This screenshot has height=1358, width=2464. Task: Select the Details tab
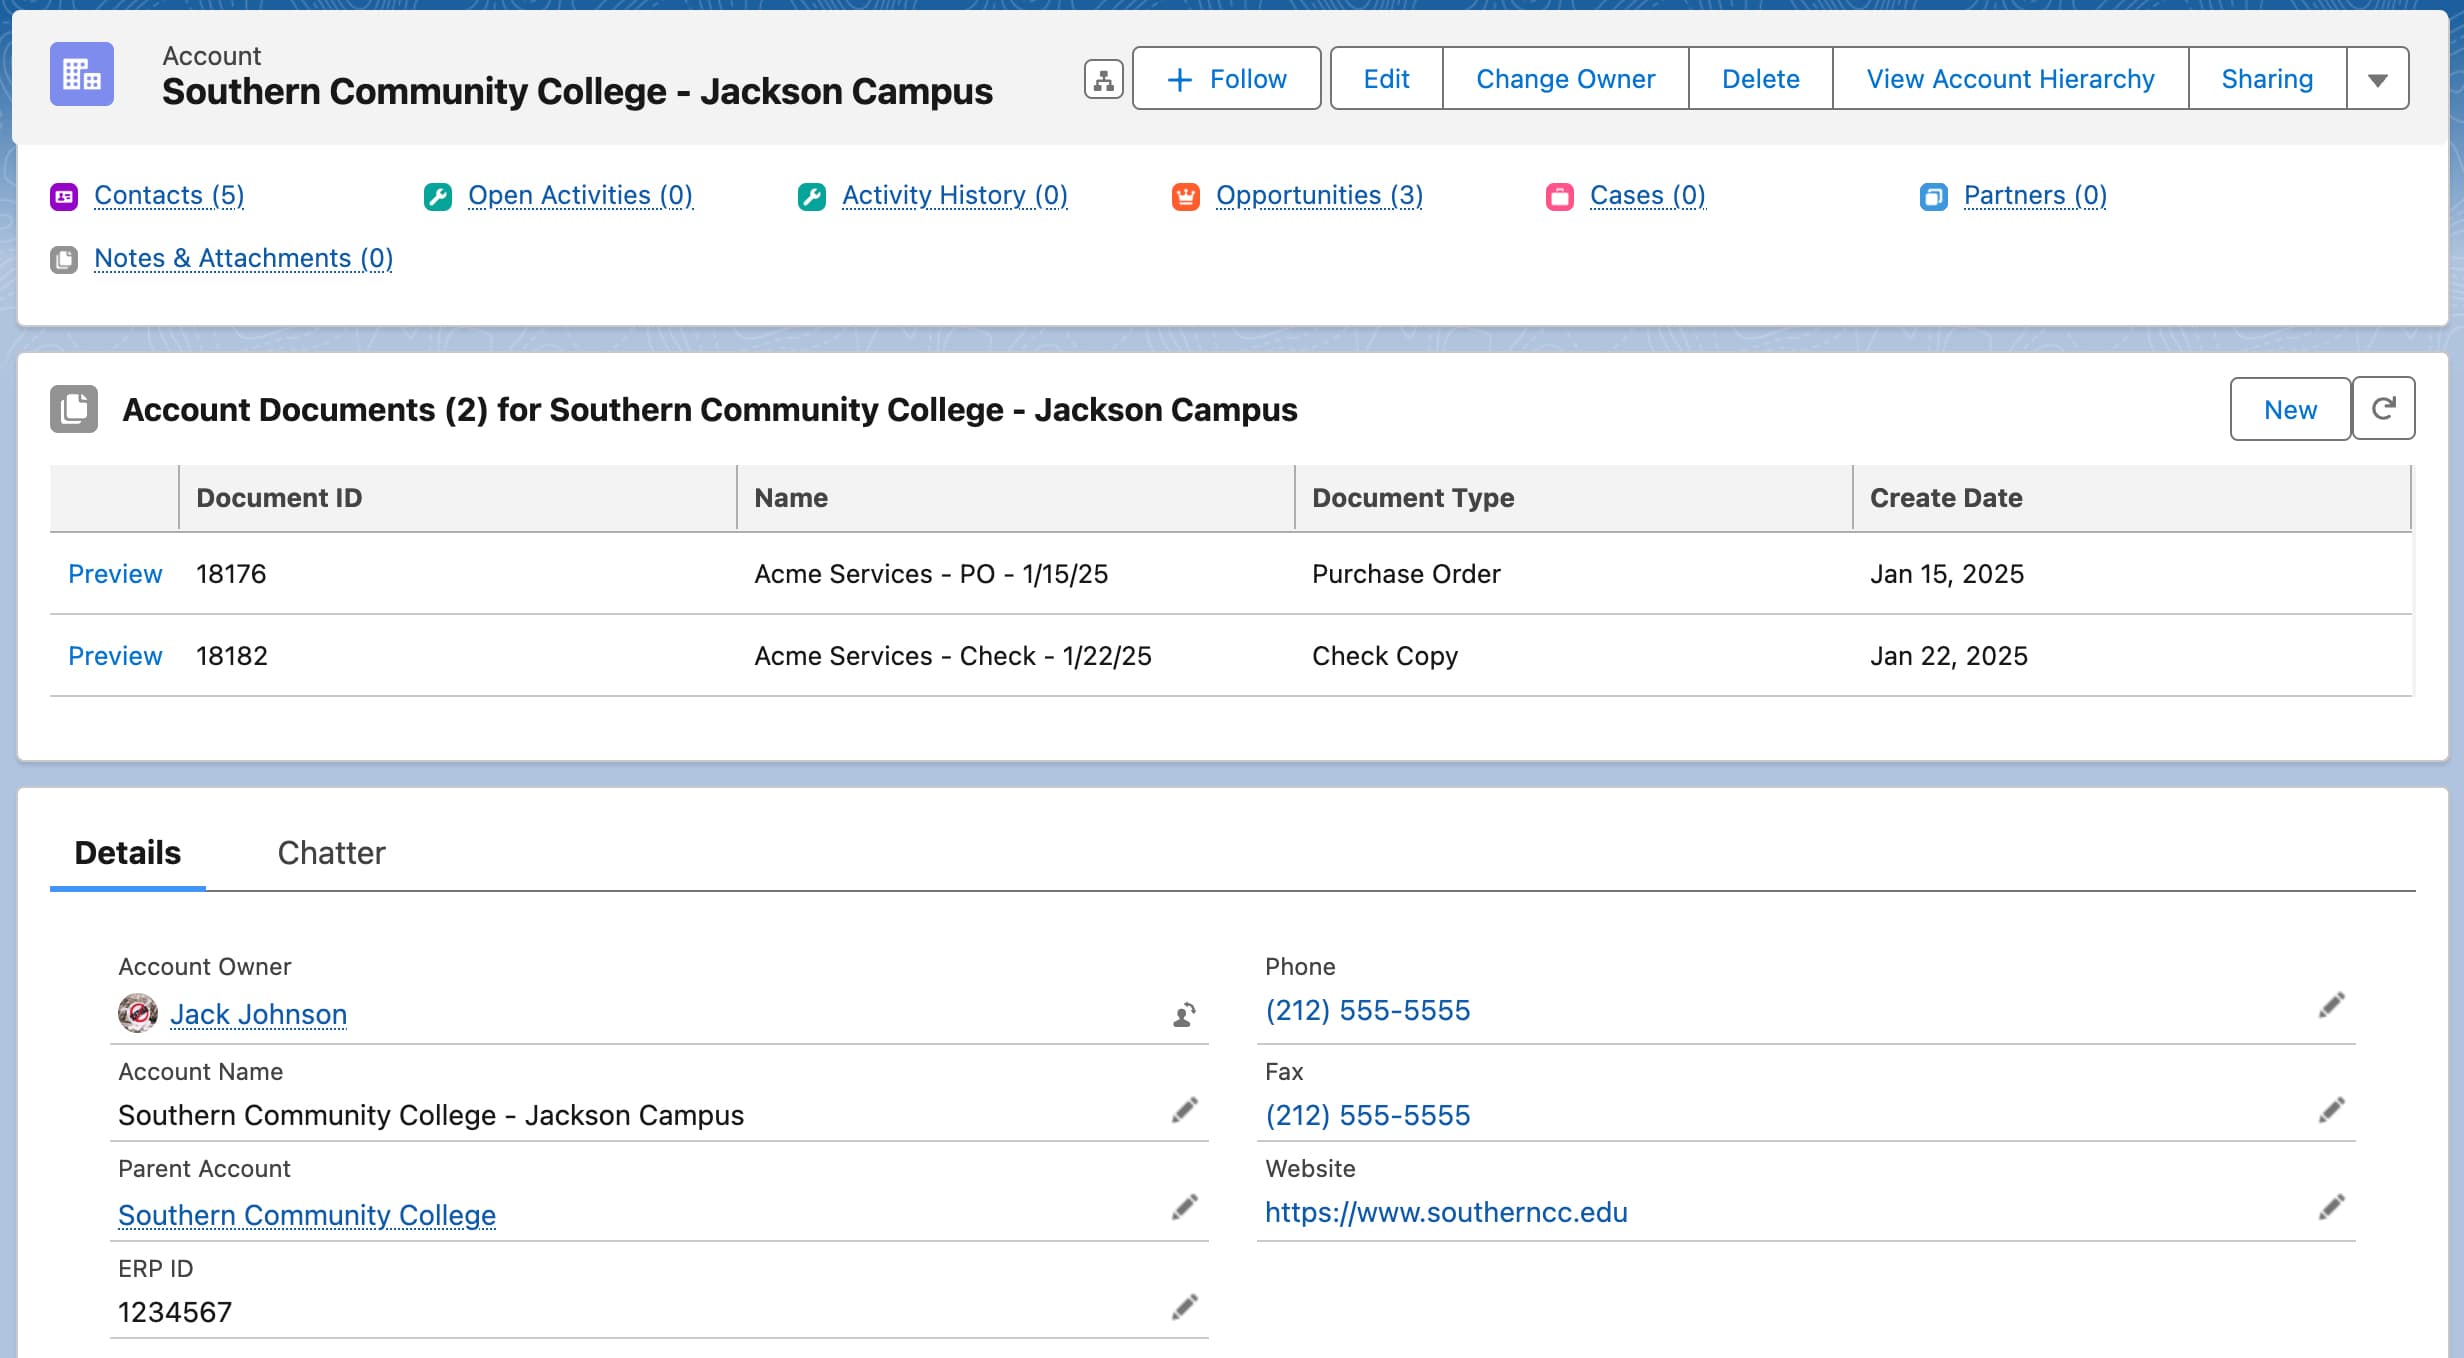pos(128,853)
